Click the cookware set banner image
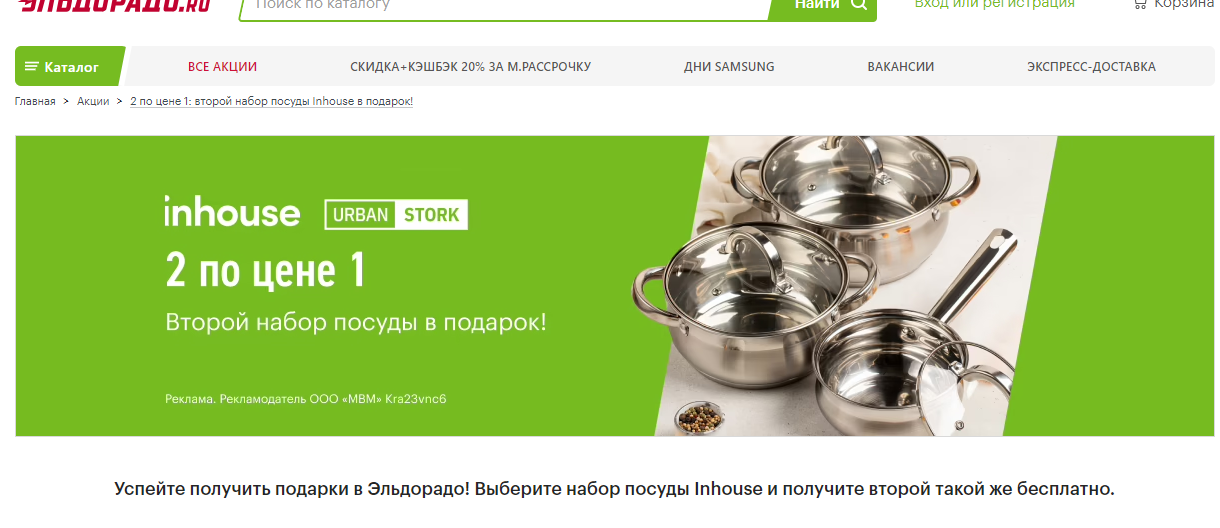This screenshot has height=528, width=1220. coord(840,286)
